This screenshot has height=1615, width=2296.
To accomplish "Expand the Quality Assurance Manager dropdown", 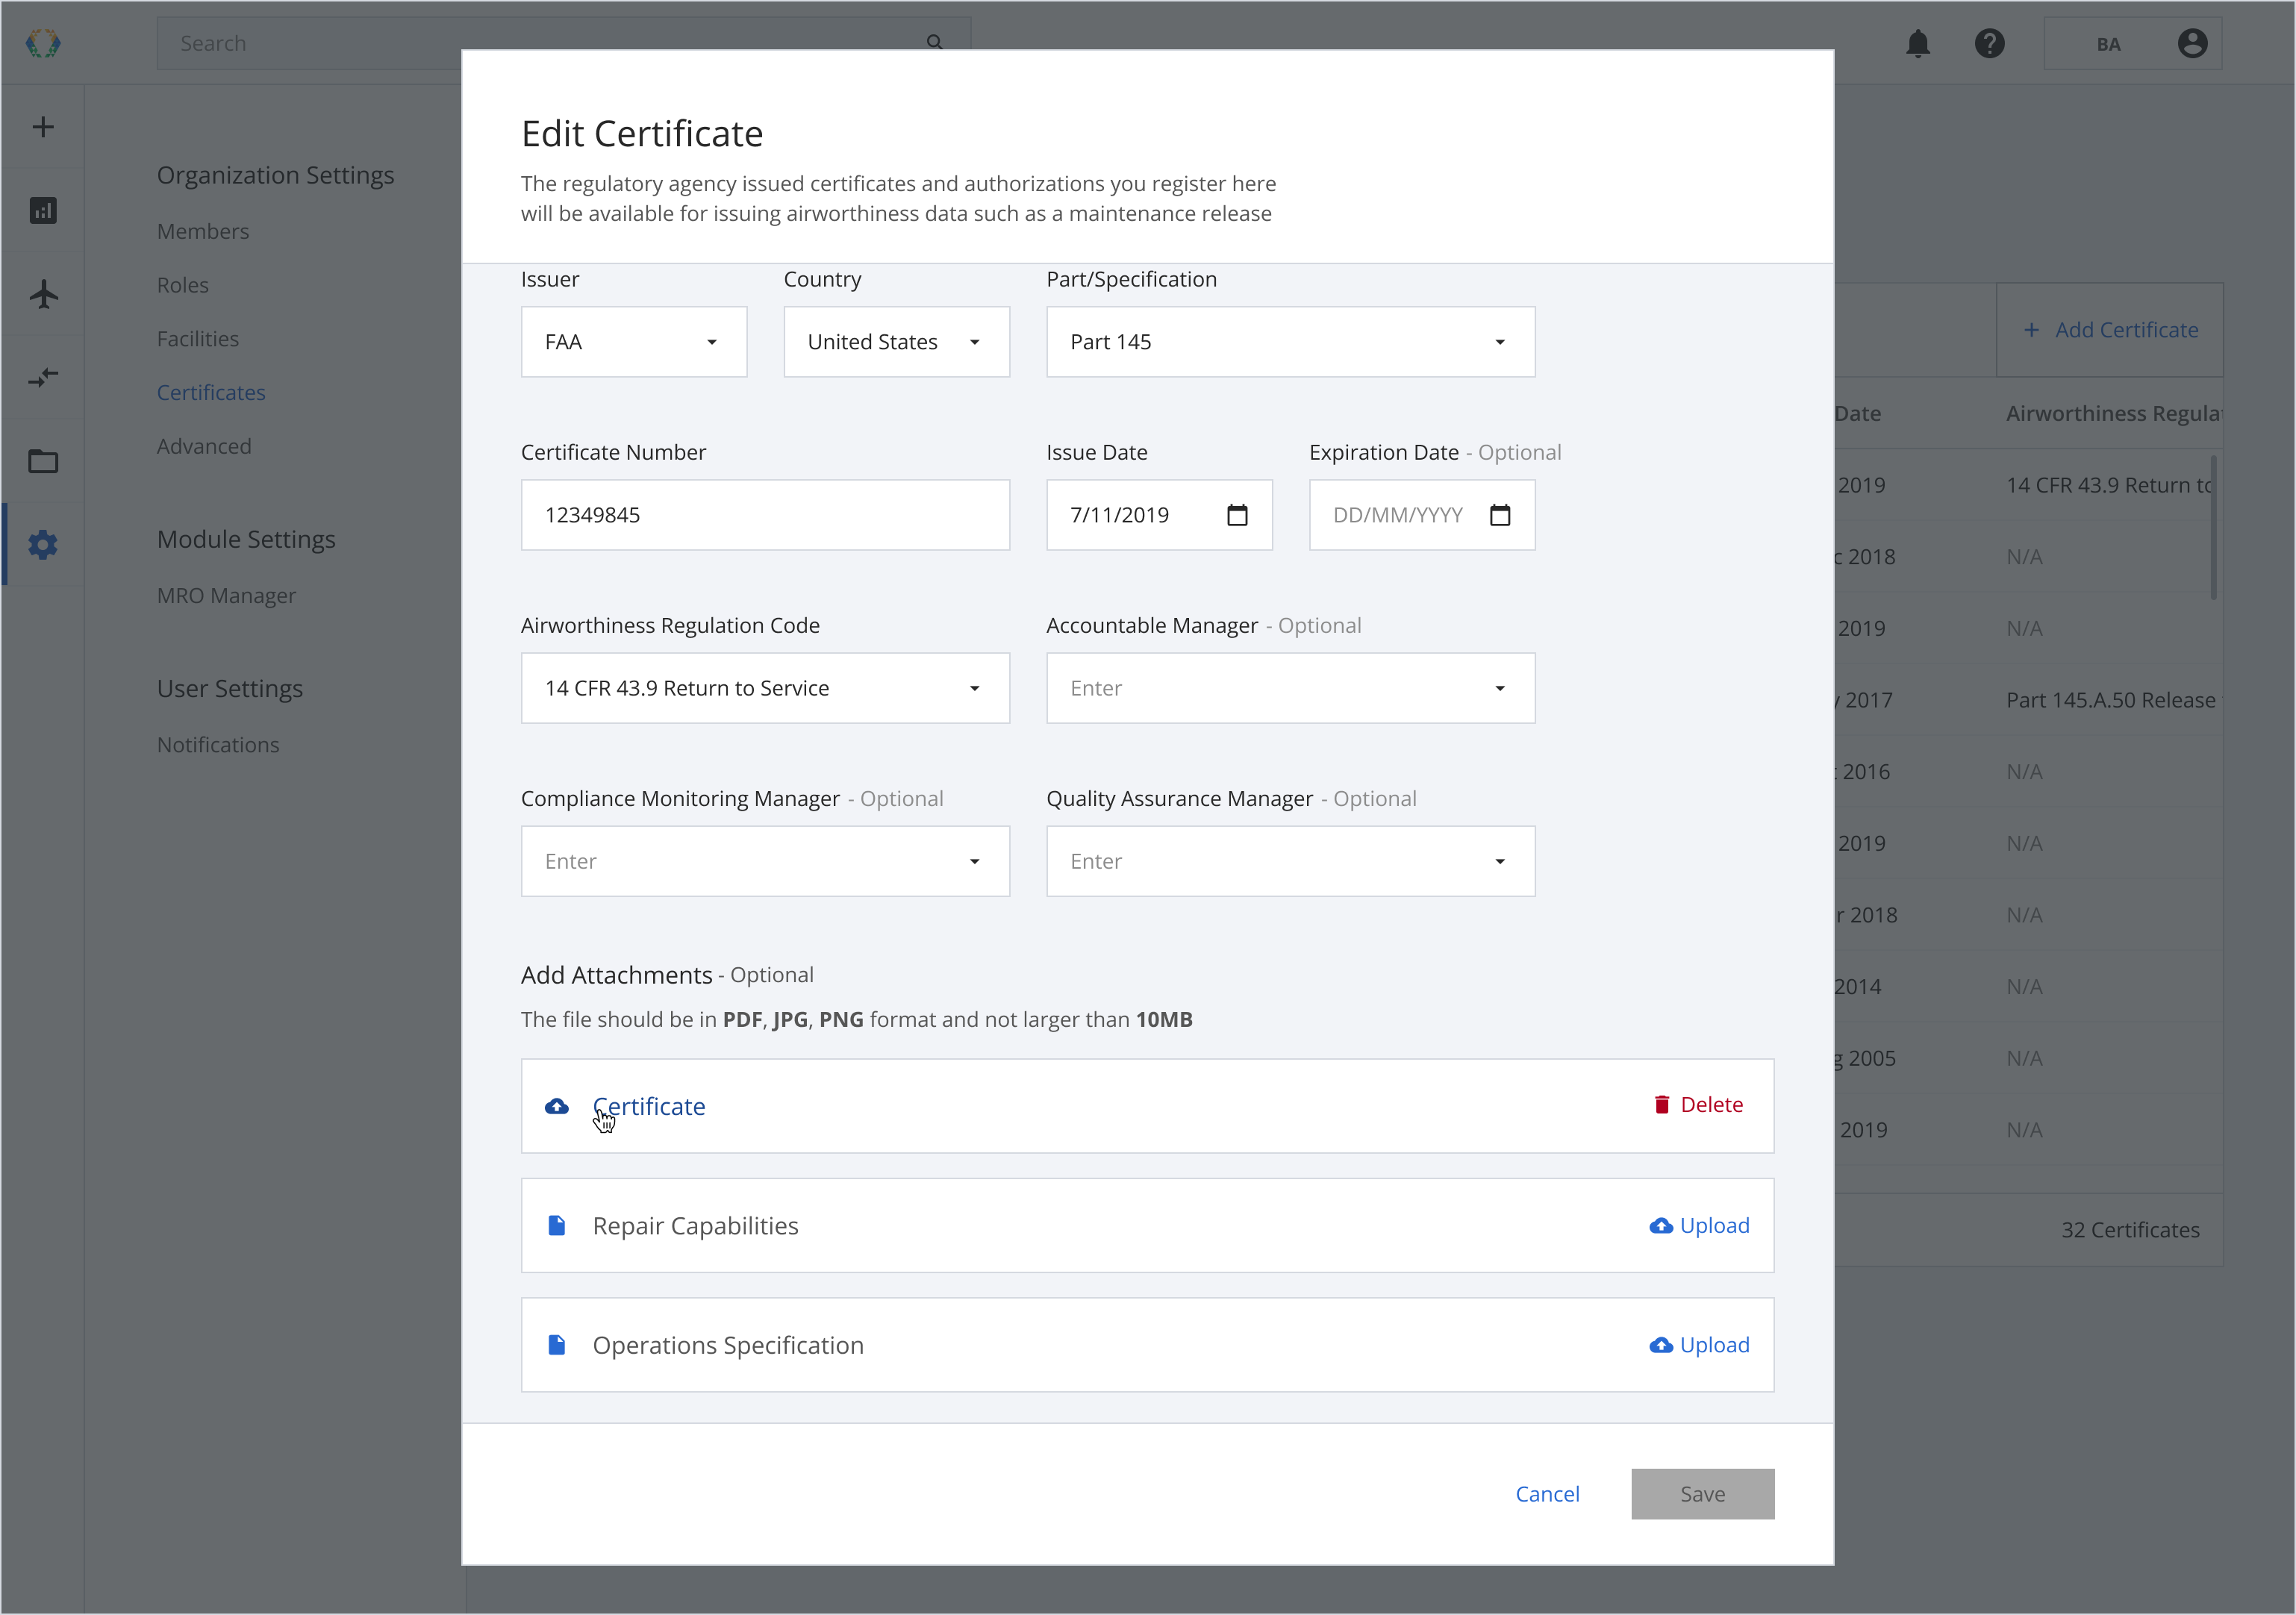I will (1290, 861).
